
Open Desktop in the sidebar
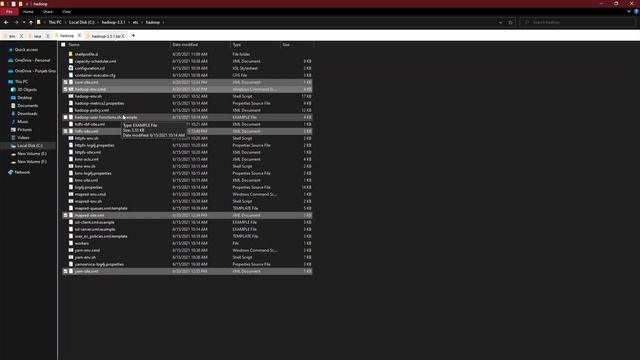pyautogui.click(x=24, y=98)
